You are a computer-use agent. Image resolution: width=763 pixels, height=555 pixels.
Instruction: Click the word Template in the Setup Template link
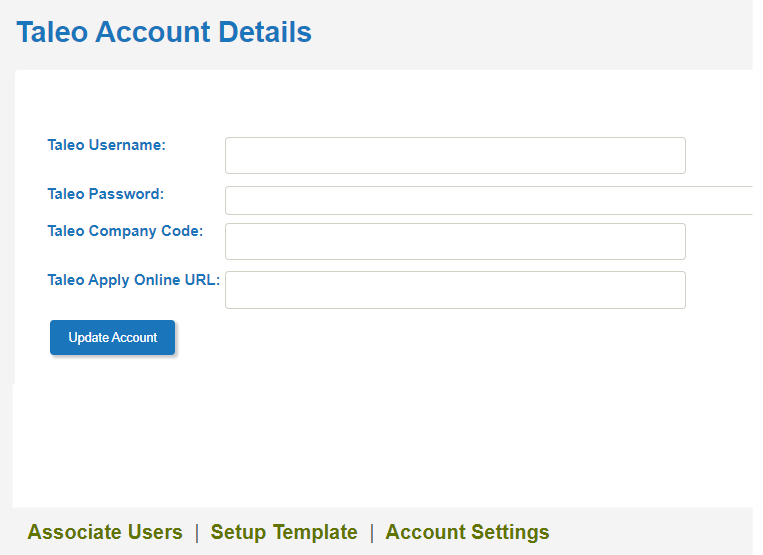click(315, 532)
